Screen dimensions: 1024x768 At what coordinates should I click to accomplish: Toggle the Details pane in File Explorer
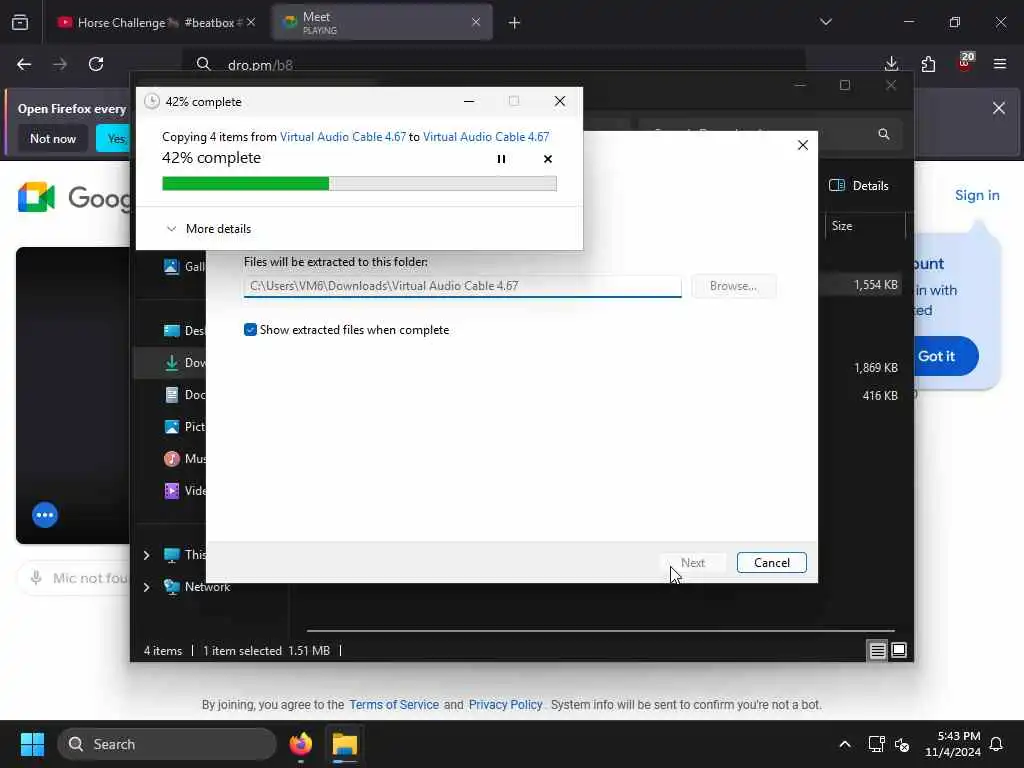858,185
